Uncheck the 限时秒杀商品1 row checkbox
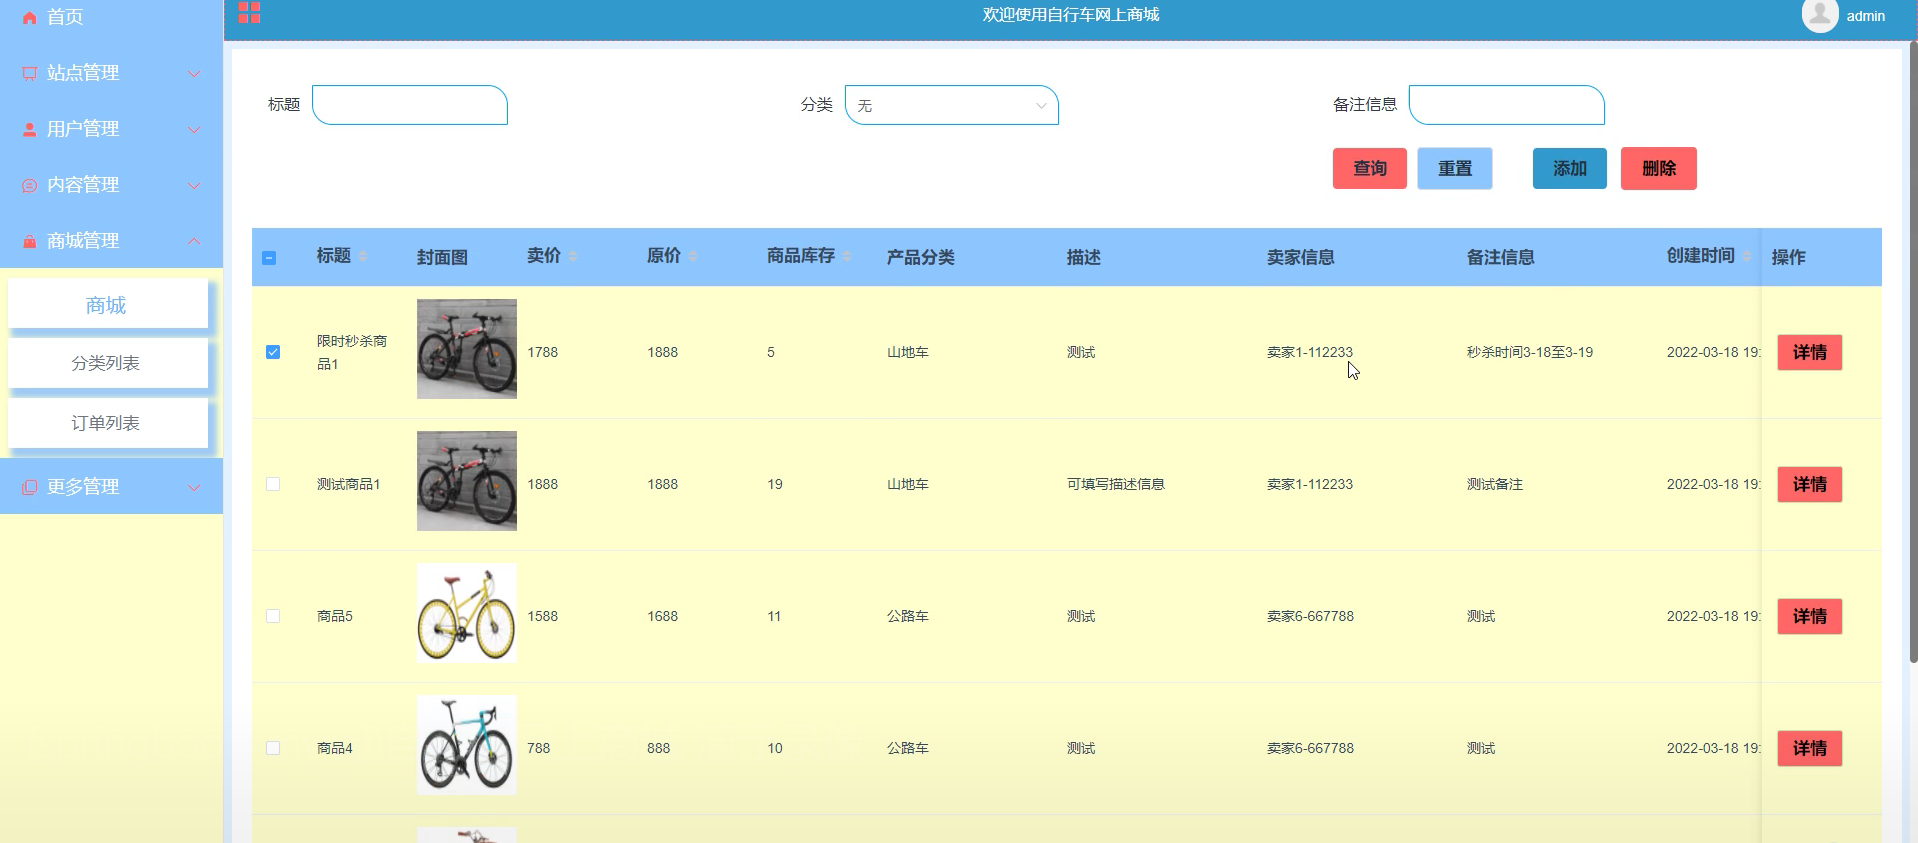The width and height of the screenshot is (1918, 843). [273, 352]
